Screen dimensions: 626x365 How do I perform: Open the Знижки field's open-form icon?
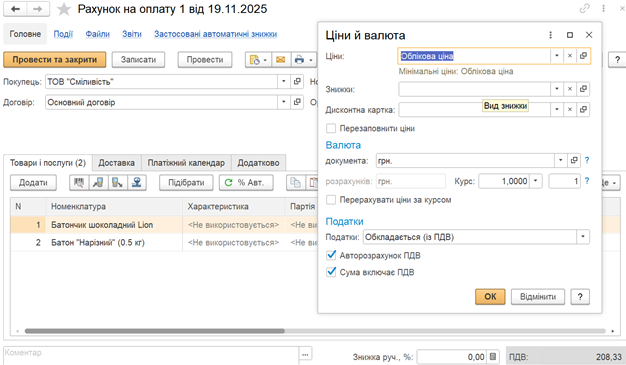coord(583,89)
